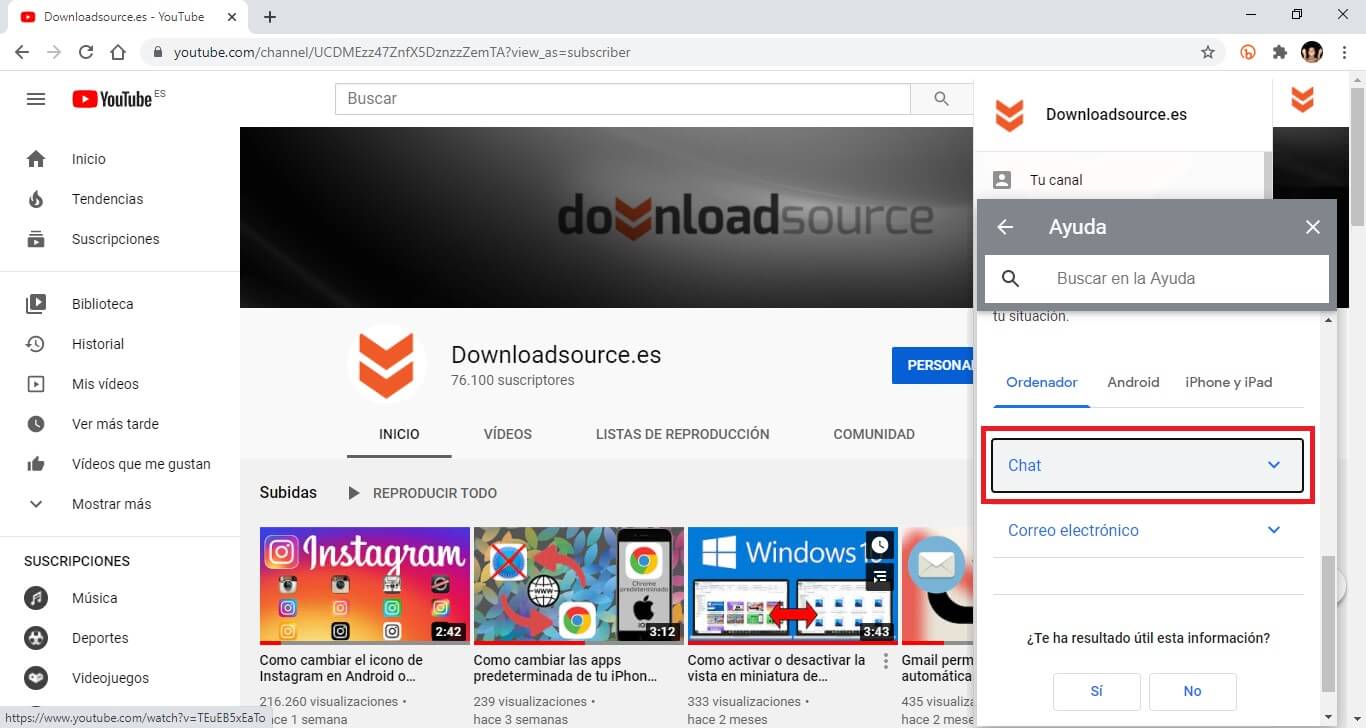Click the Tu canal icon
1366x728 pixels.
click(1002, 180)
